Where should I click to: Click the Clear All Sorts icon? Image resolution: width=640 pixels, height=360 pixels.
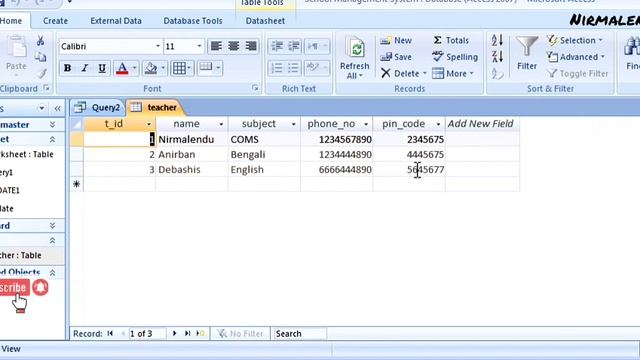(x=497, y=73)
